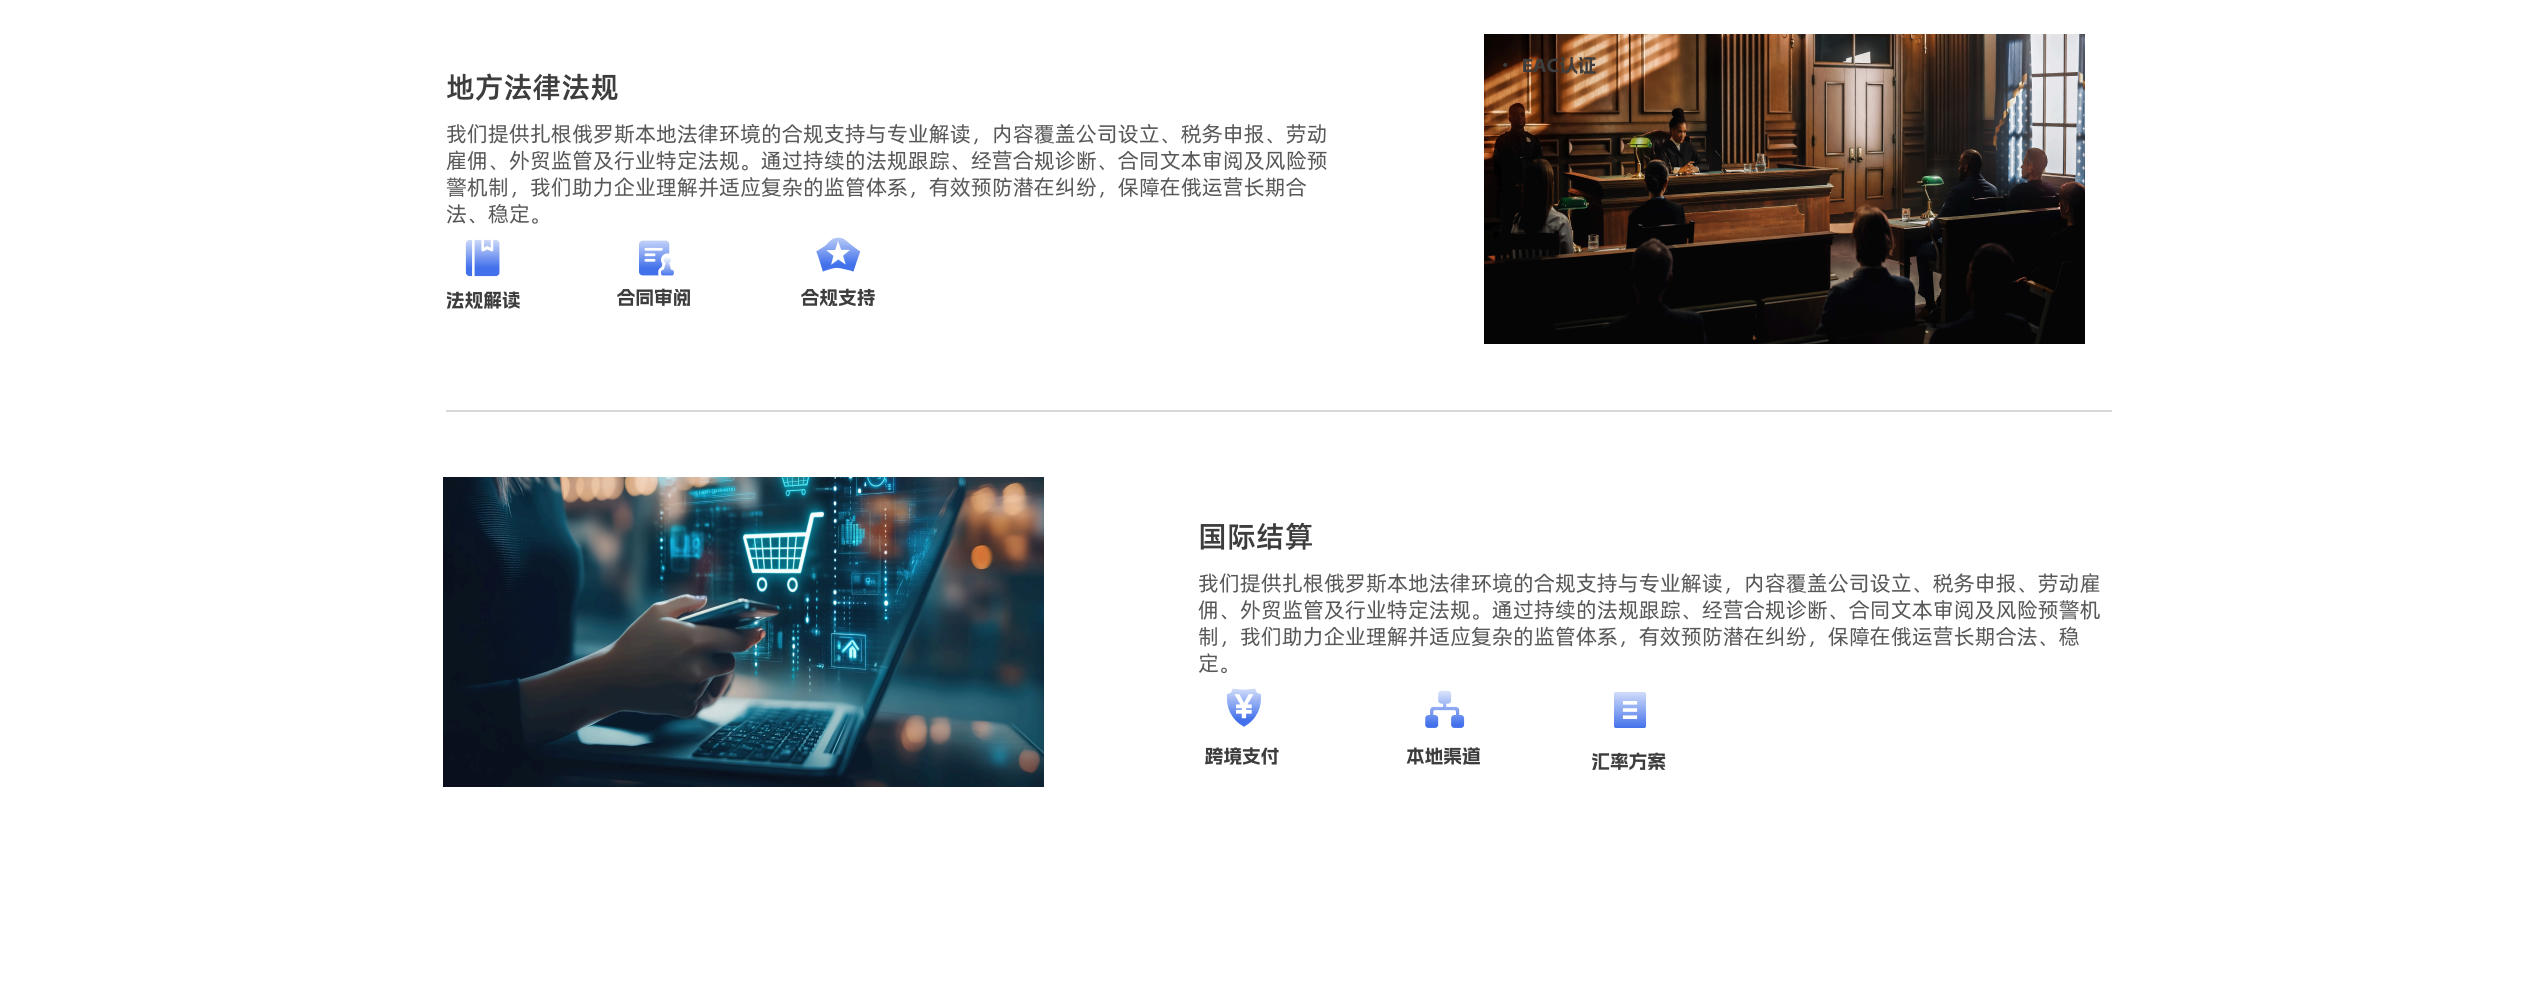Click the blue book icon above 法规解读

coord(482,258)
